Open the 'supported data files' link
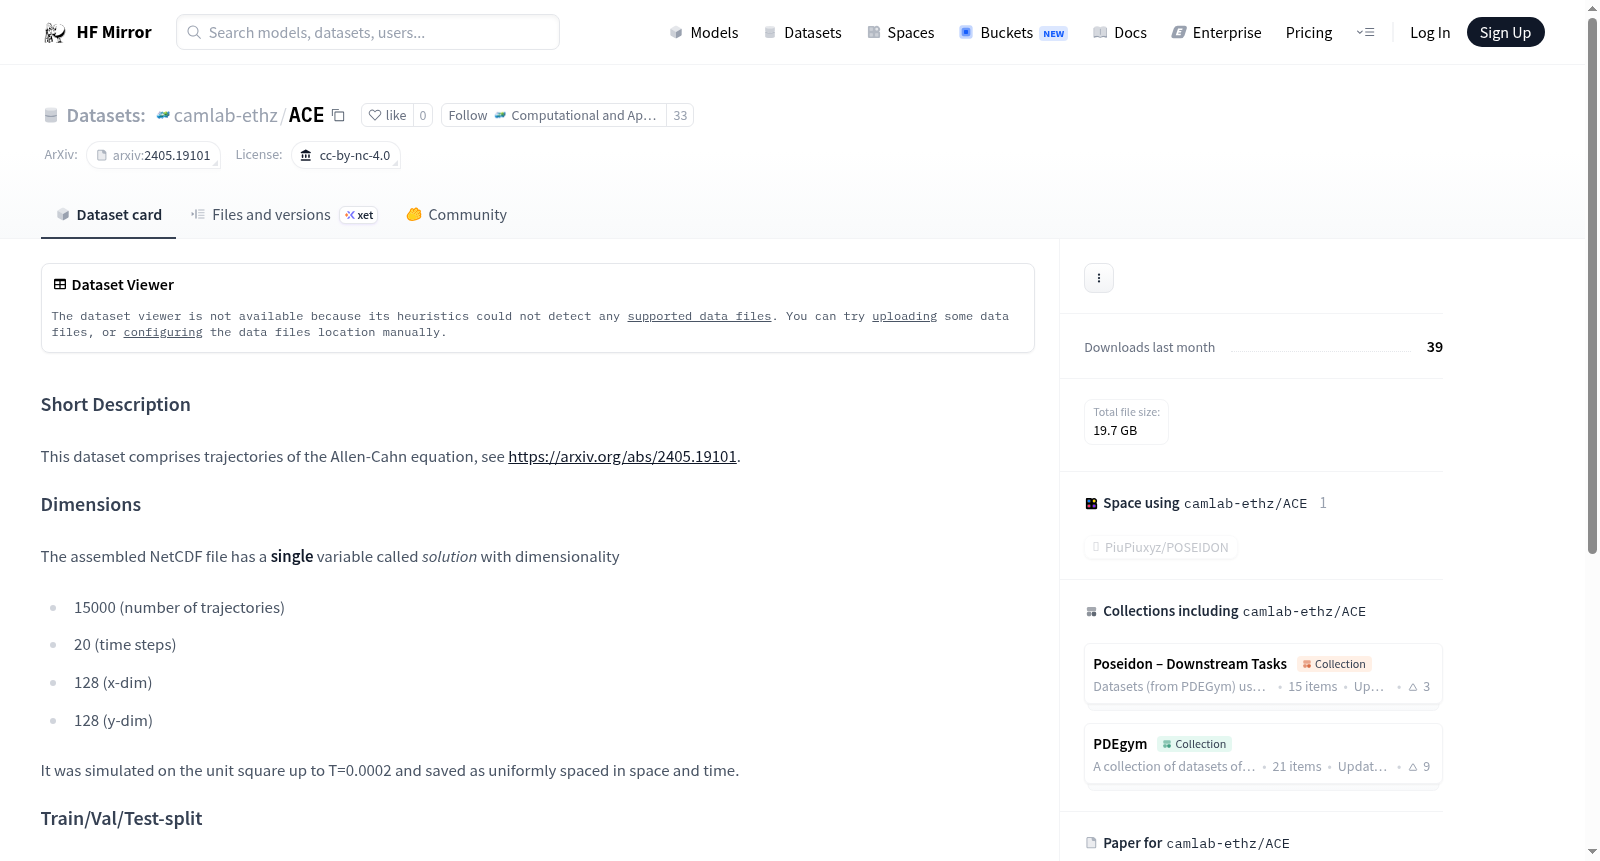 pos(700,317)
